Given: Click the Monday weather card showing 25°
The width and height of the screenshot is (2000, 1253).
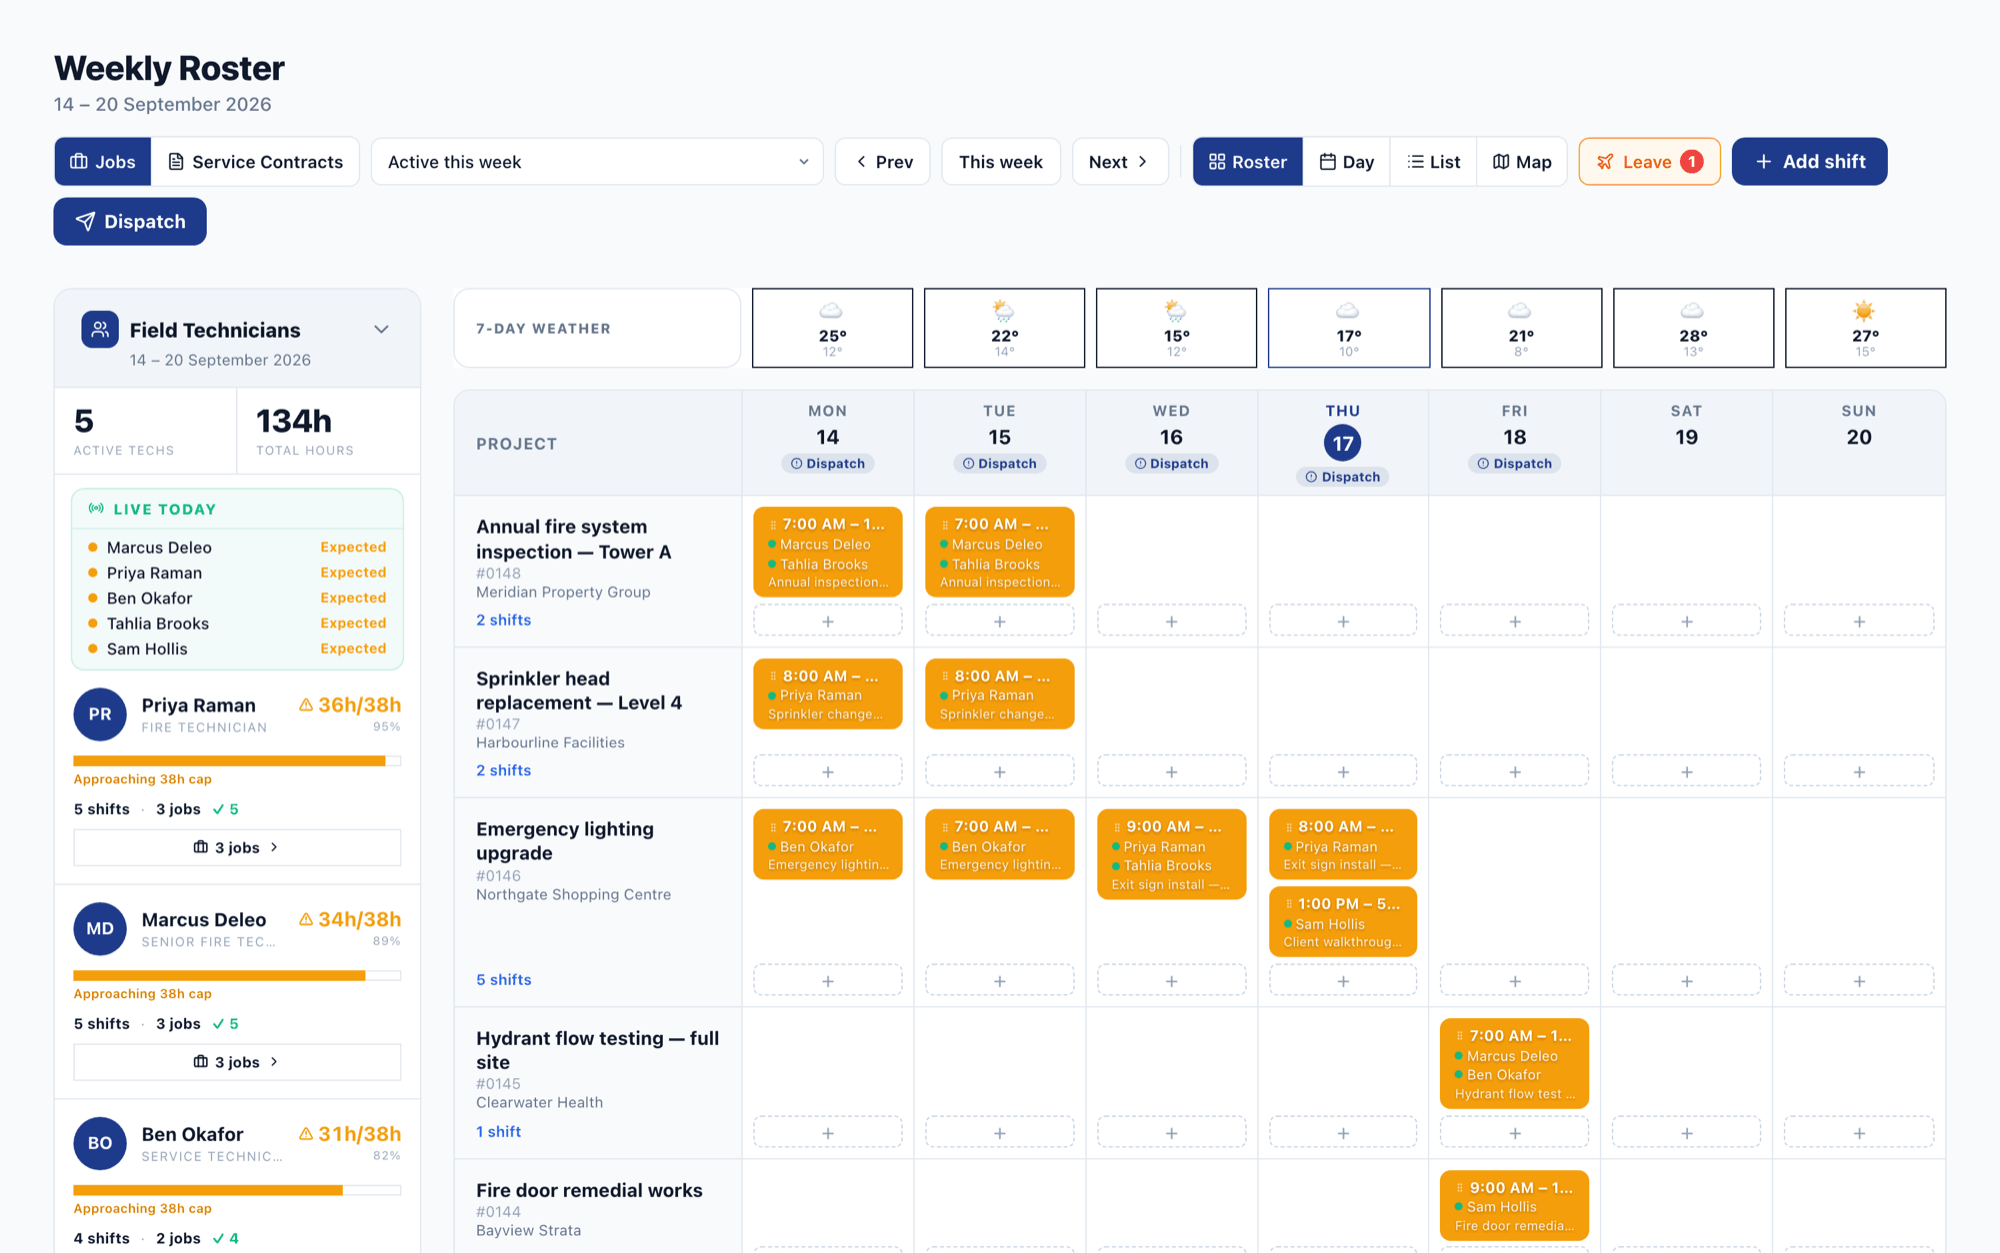Looking at the screenshot, I should pyautogui.click(x=832, y=328).
